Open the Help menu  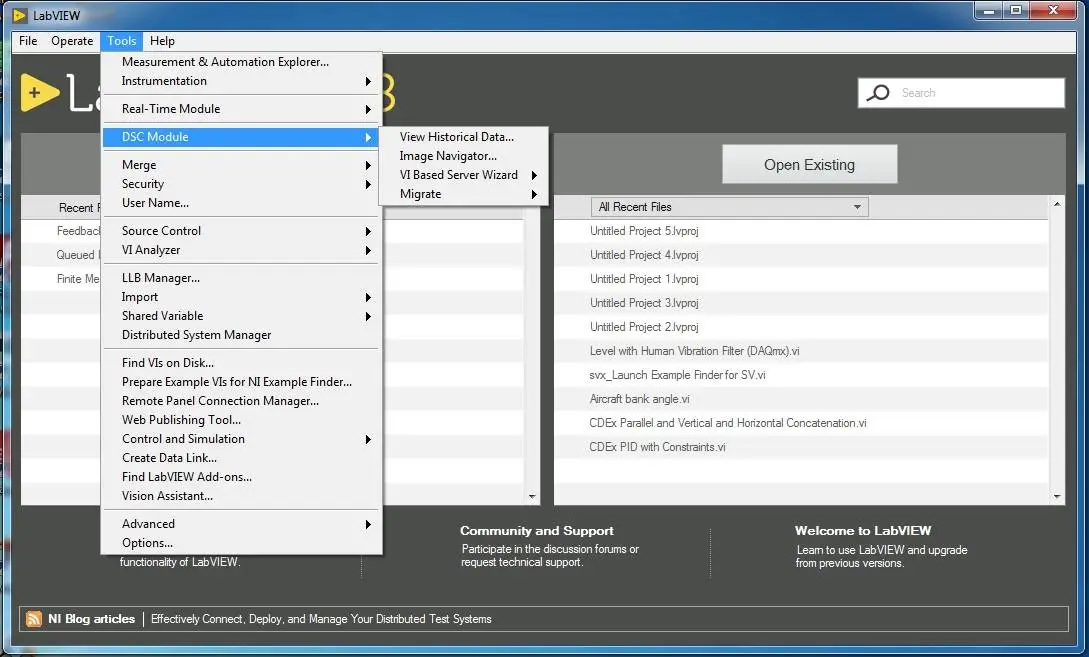pyautogui.click(x=163, y=41)
